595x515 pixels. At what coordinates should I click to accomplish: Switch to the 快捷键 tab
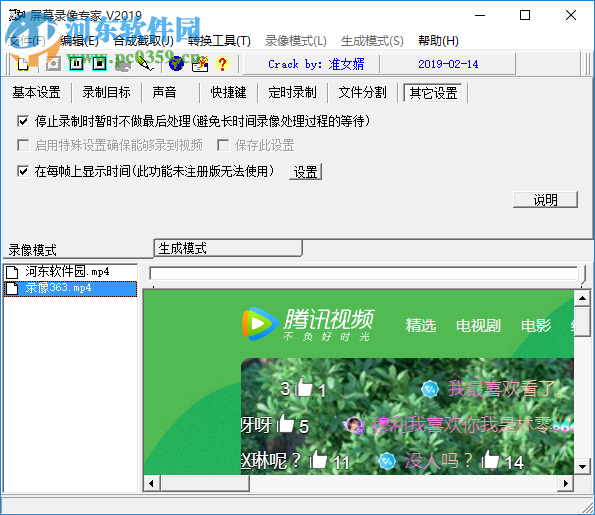pos(228,93)
